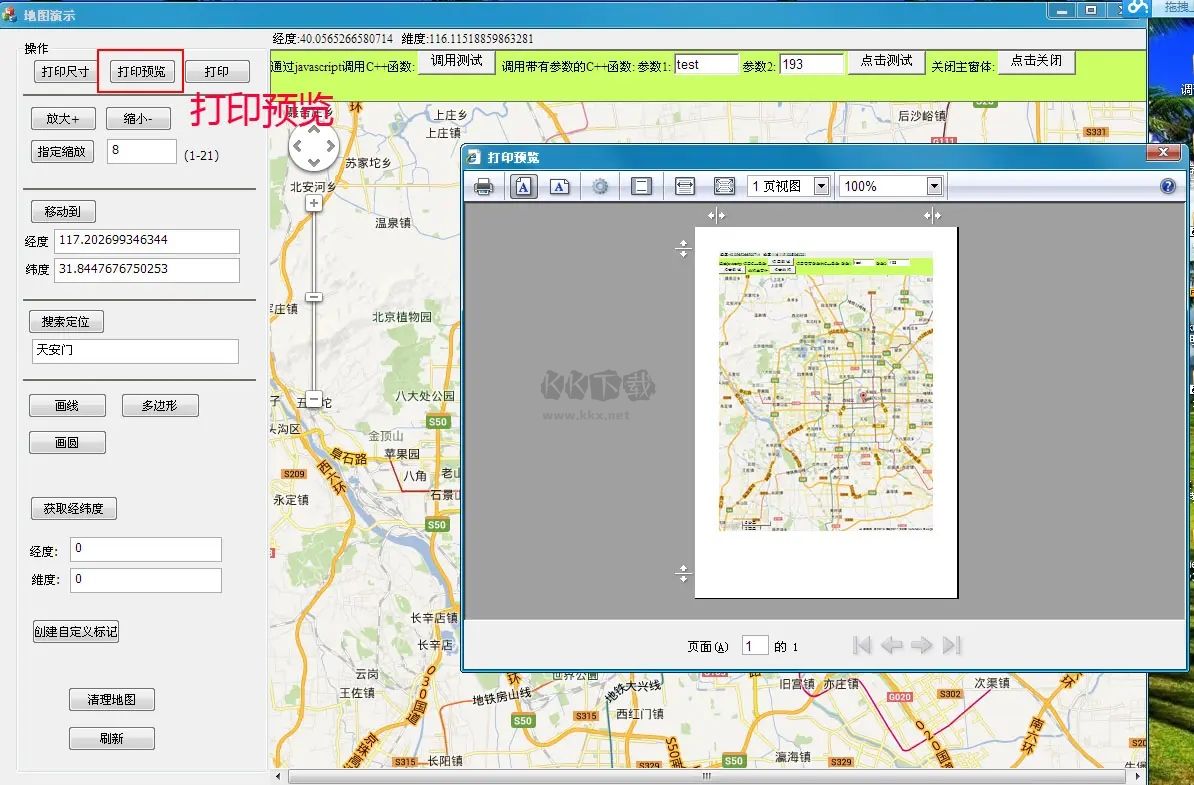This screenshot has width=1194, height=785.
Task: Open the 100% zoom level dropdown
Action: [x=933, y=186]
